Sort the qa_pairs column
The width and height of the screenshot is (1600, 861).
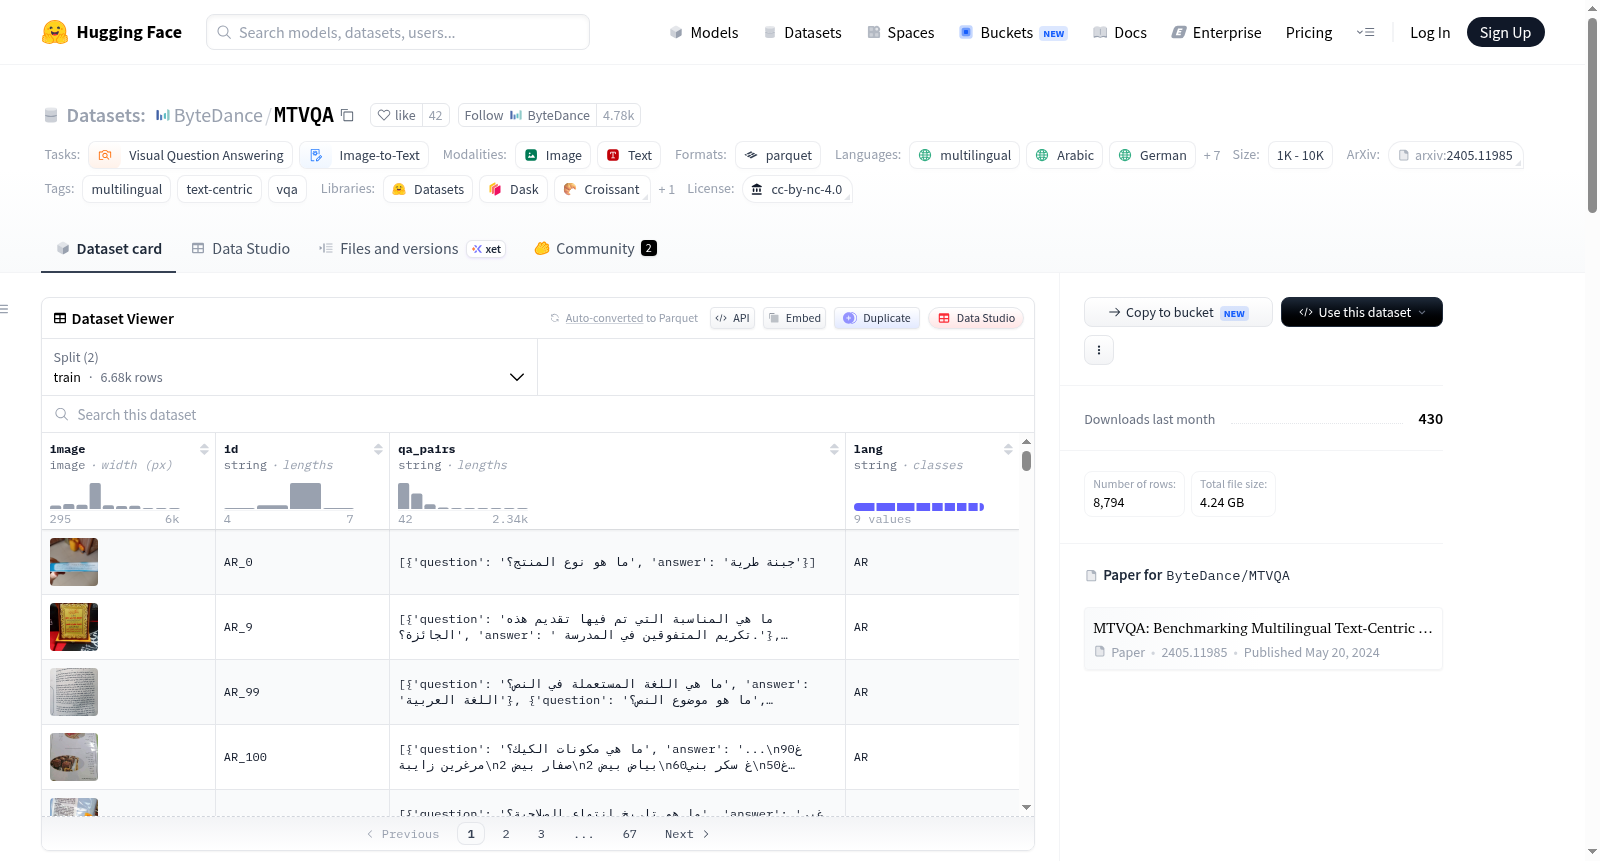(834, 449)
